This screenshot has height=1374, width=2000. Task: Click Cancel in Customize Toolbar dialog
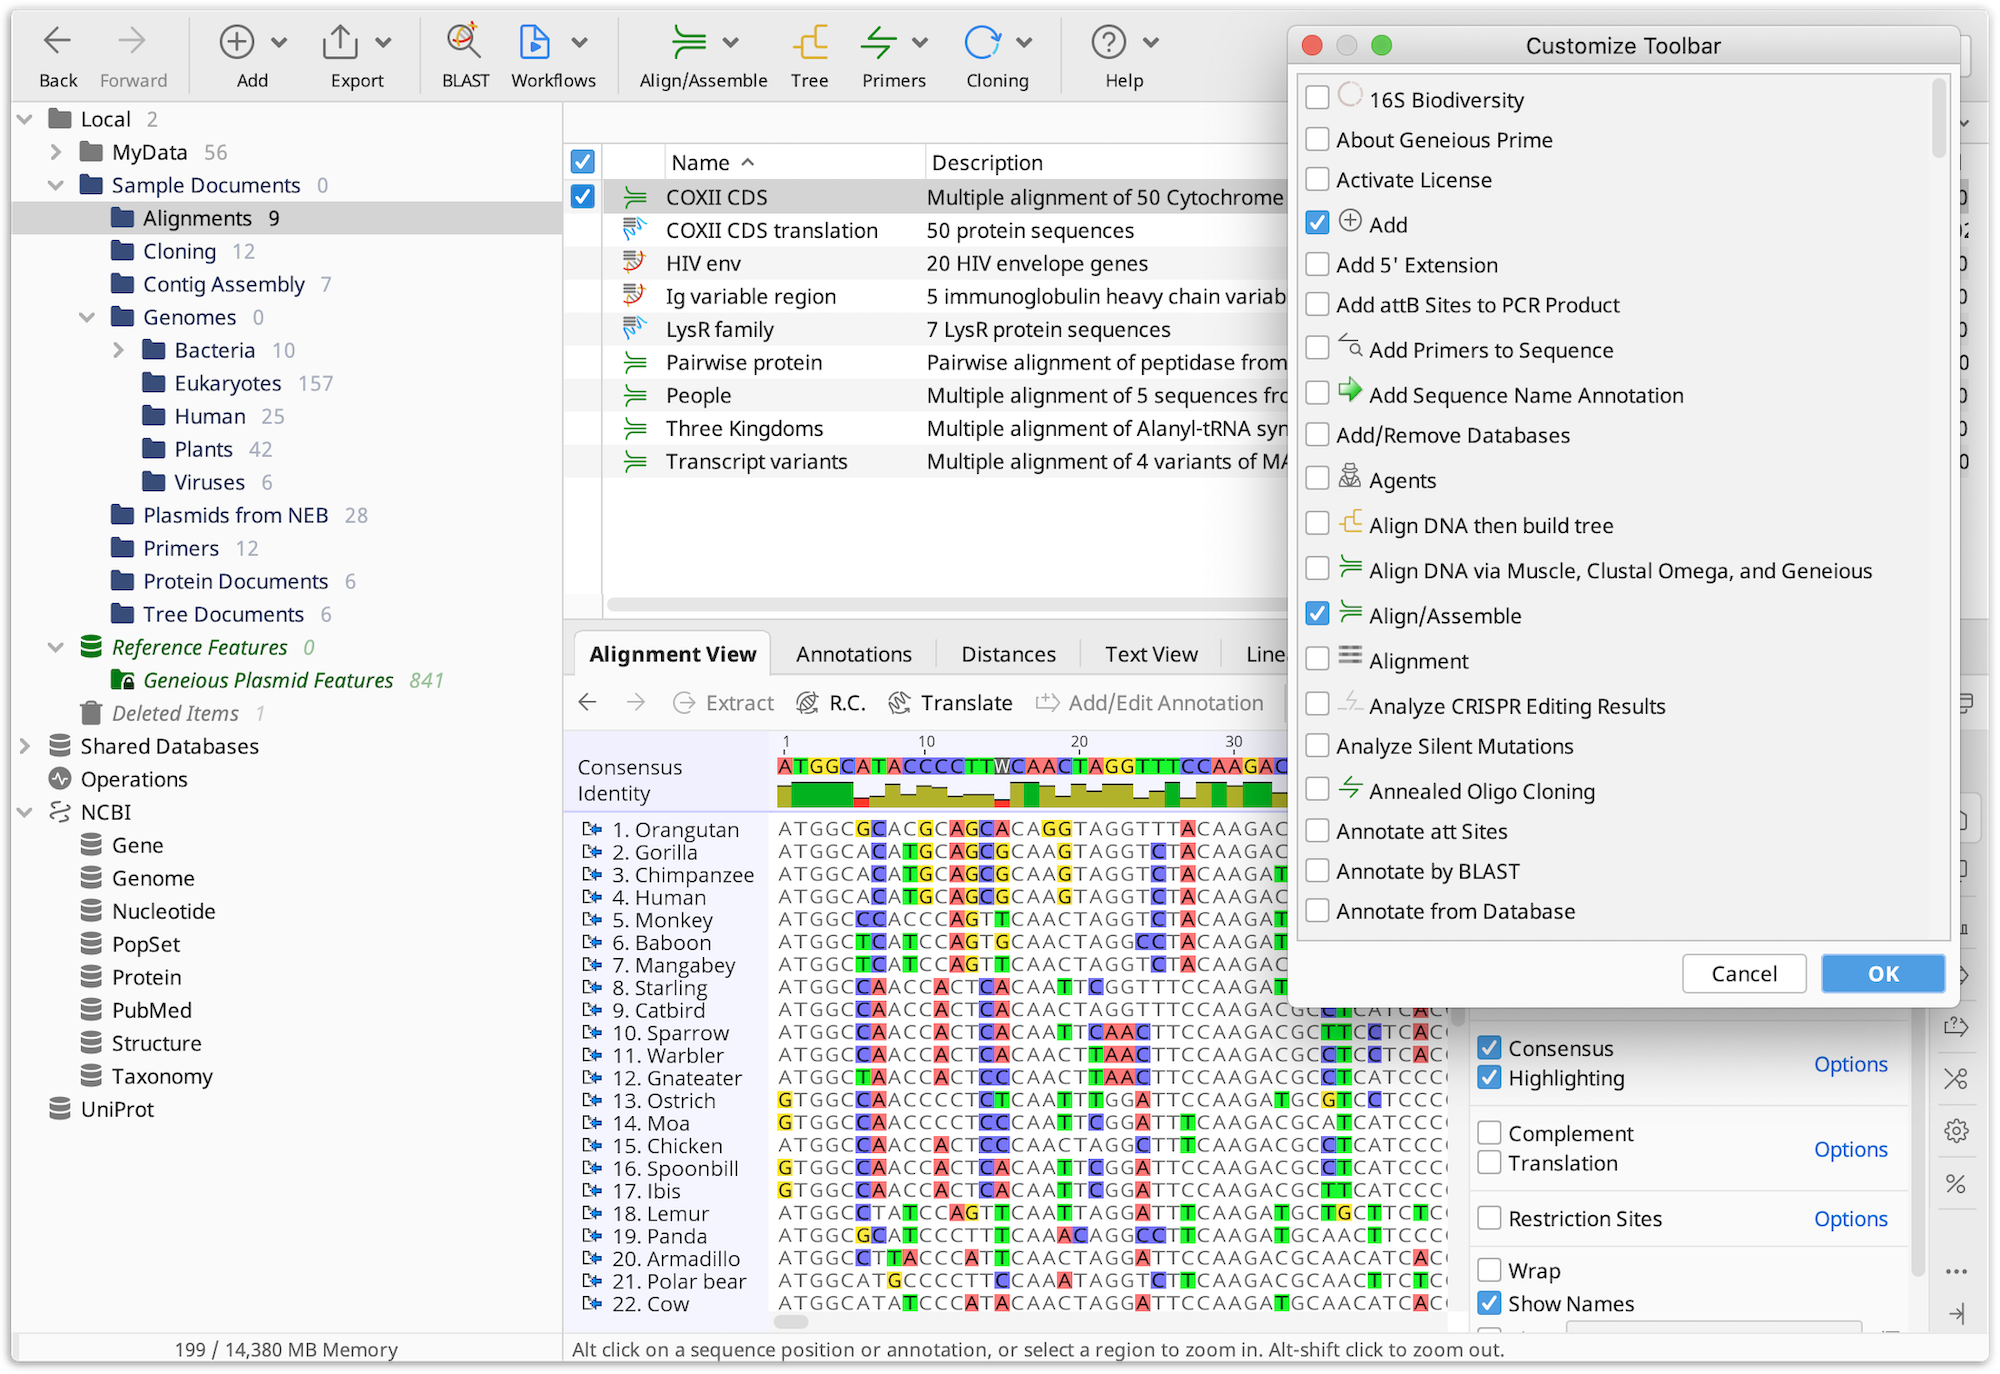[1744, 973]
